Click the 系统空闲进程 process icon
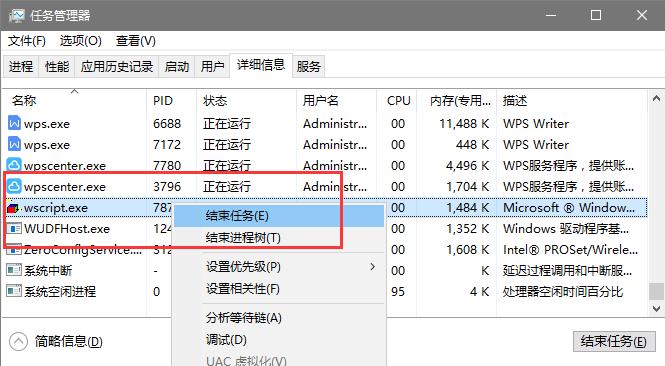 tap(14, 291)
